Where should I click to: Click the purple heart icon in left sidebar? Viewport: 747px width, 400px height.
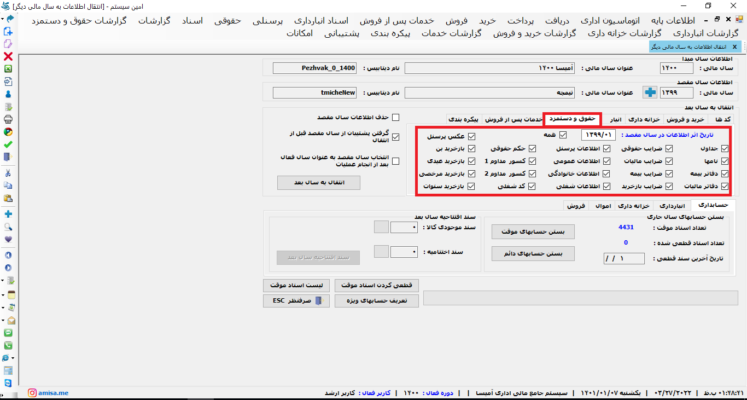pyautogui.click(x=8, y=239)
